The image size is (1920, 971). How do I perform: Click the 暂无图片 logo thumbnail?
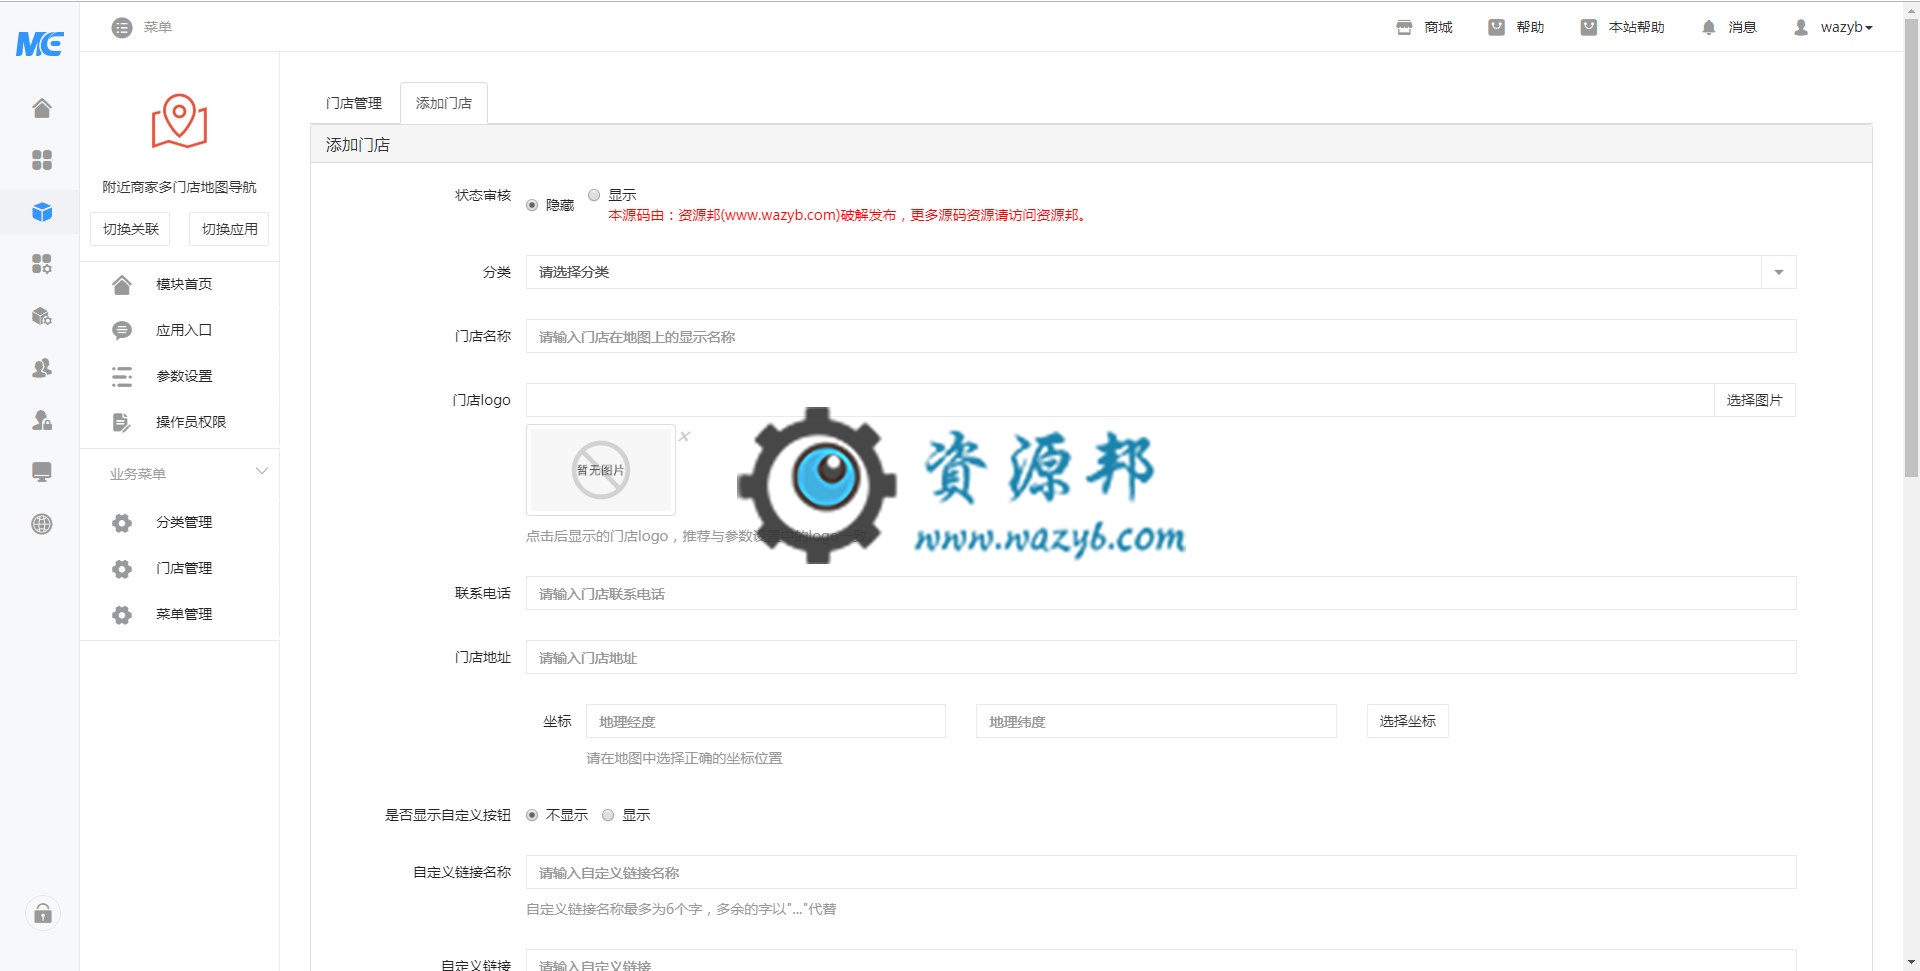(601, 470)
